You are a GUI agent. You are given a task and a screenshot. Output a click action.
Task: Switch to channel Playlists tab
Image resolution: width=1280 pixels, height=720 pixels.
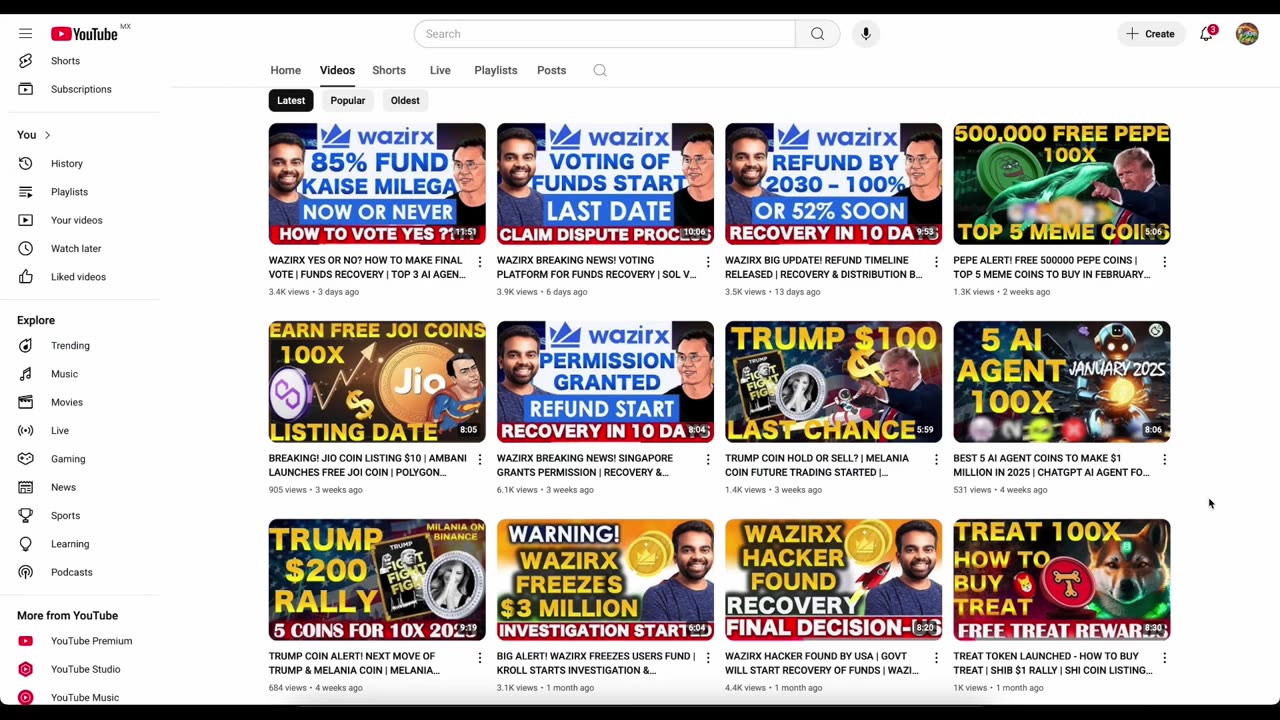(x=496, y=70)
